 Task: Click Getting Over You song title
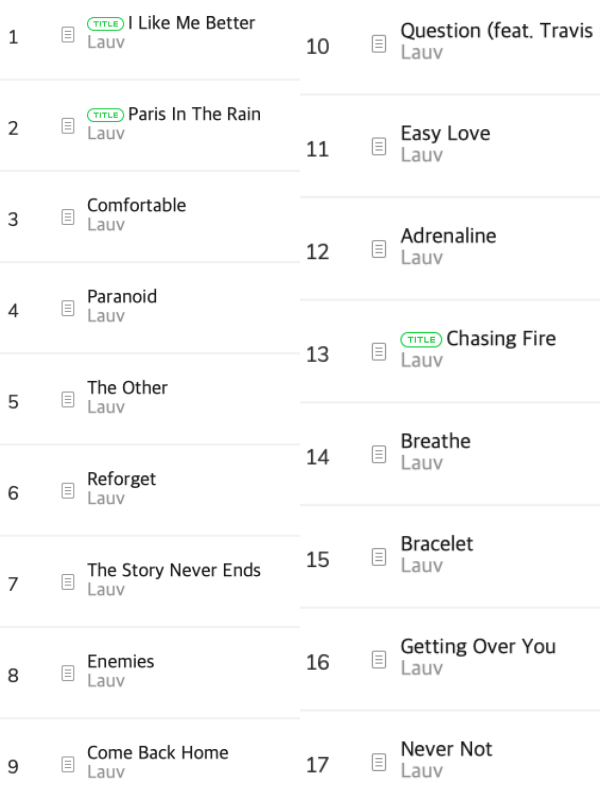click(478, 647)
